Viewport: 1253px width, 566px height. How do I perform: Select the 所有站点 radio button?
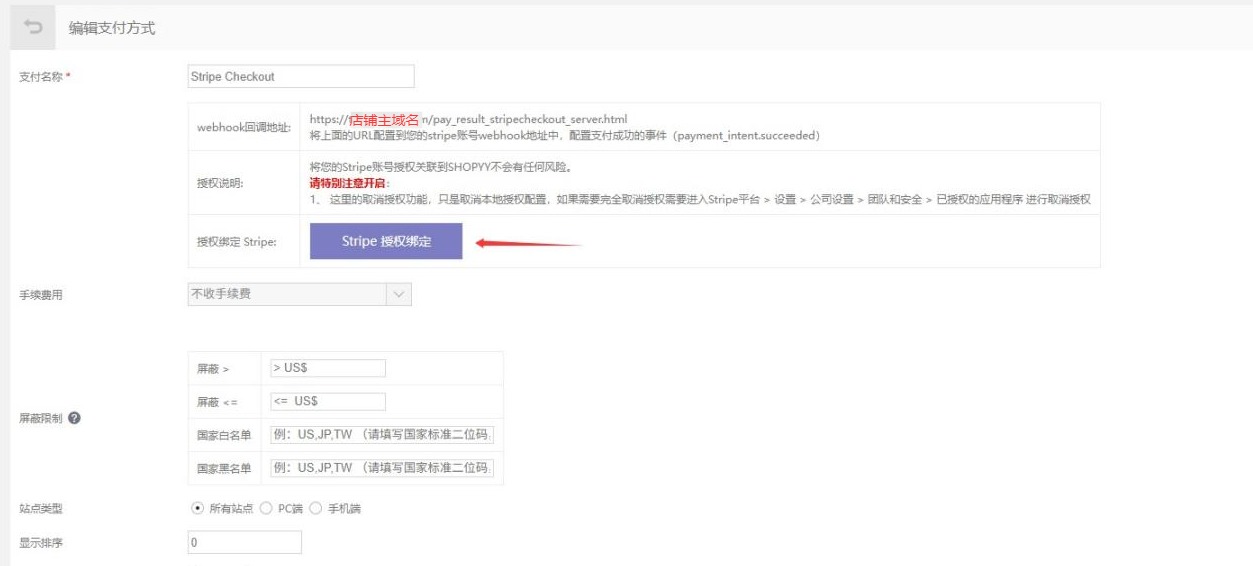point(198,509)
